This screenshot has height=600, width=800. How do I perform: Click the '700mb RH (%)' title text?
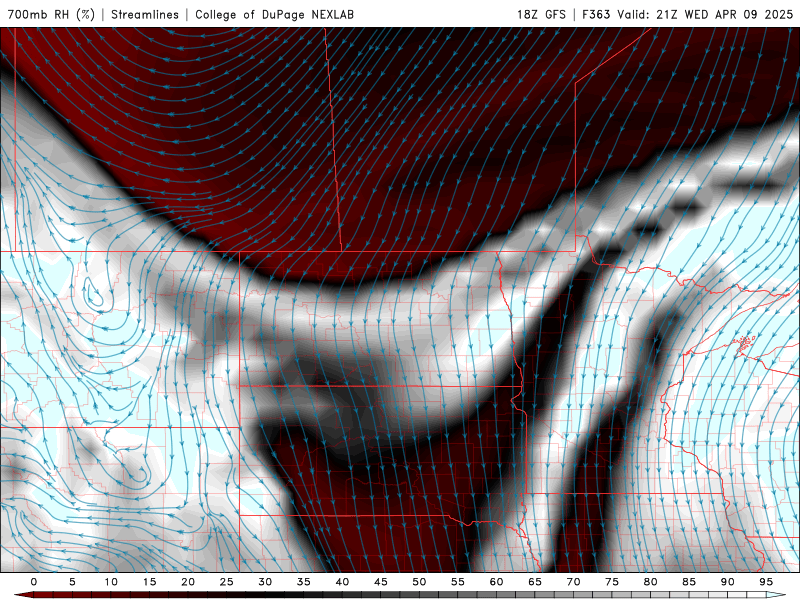pyautogui.click(x=51, y=15)
